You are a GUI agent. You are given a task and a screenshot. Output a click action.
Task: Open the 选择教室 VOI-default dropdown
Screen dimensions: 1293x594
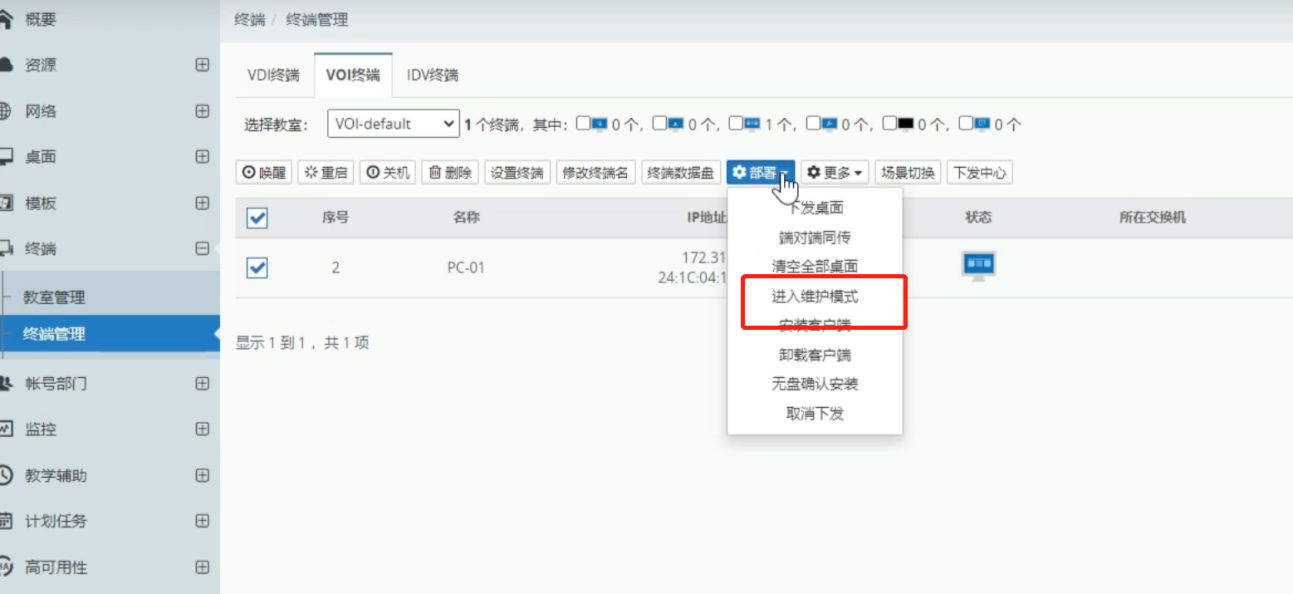pyautogui.click(x=392, y=124)
